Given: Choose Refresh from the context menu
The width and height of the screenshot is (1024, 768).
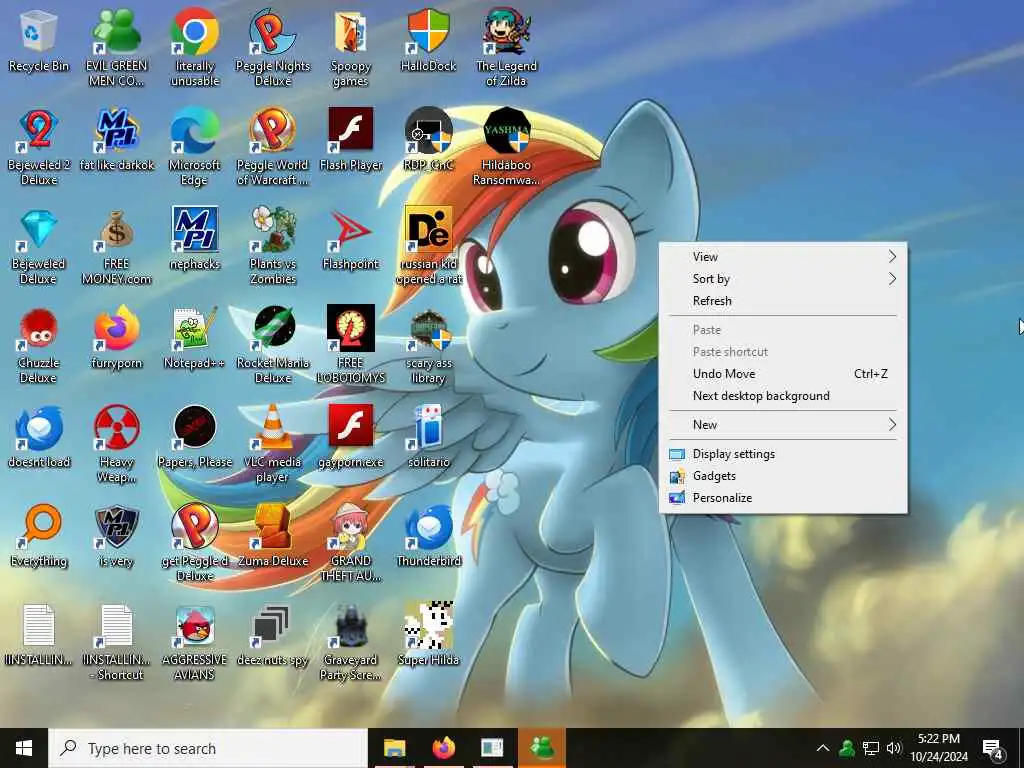Looking at the screenshot, I should point(782,301).
